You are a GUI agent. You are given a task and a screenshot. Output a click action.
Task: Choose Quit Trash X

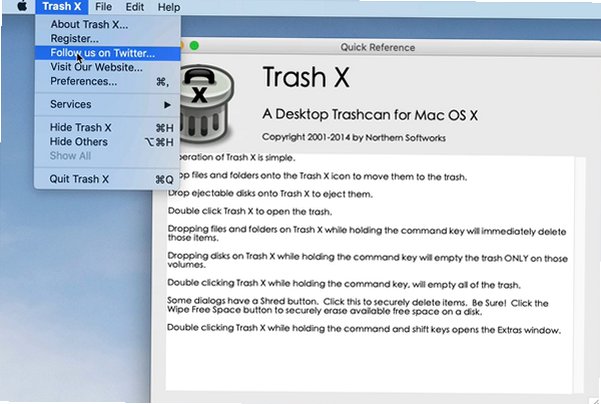[107, 179]
